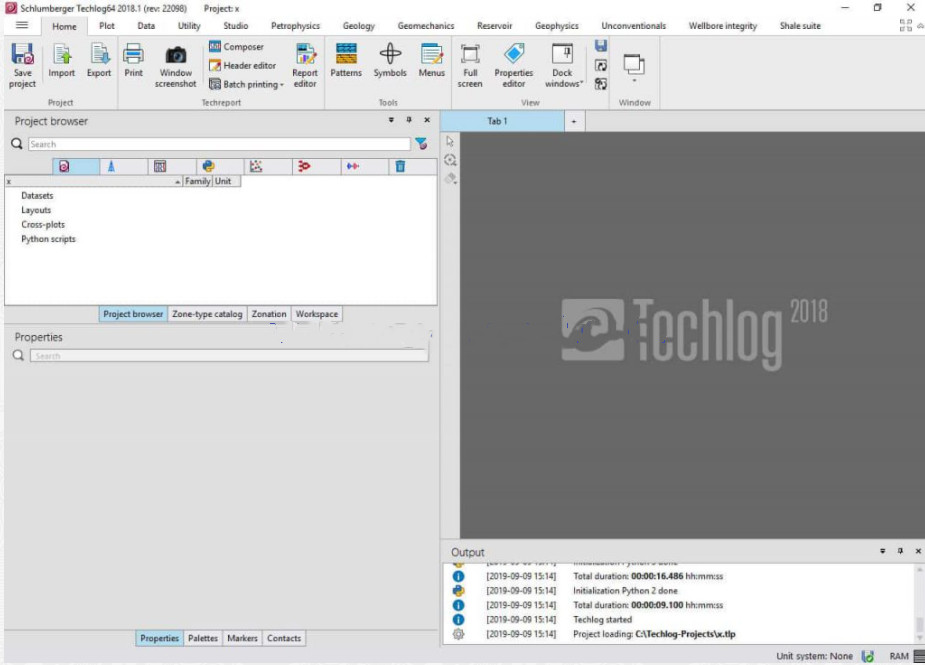Open the Unconventionals ribbon tab
Image resolution: width=925 pixels, height=665 pixels.
634,26
